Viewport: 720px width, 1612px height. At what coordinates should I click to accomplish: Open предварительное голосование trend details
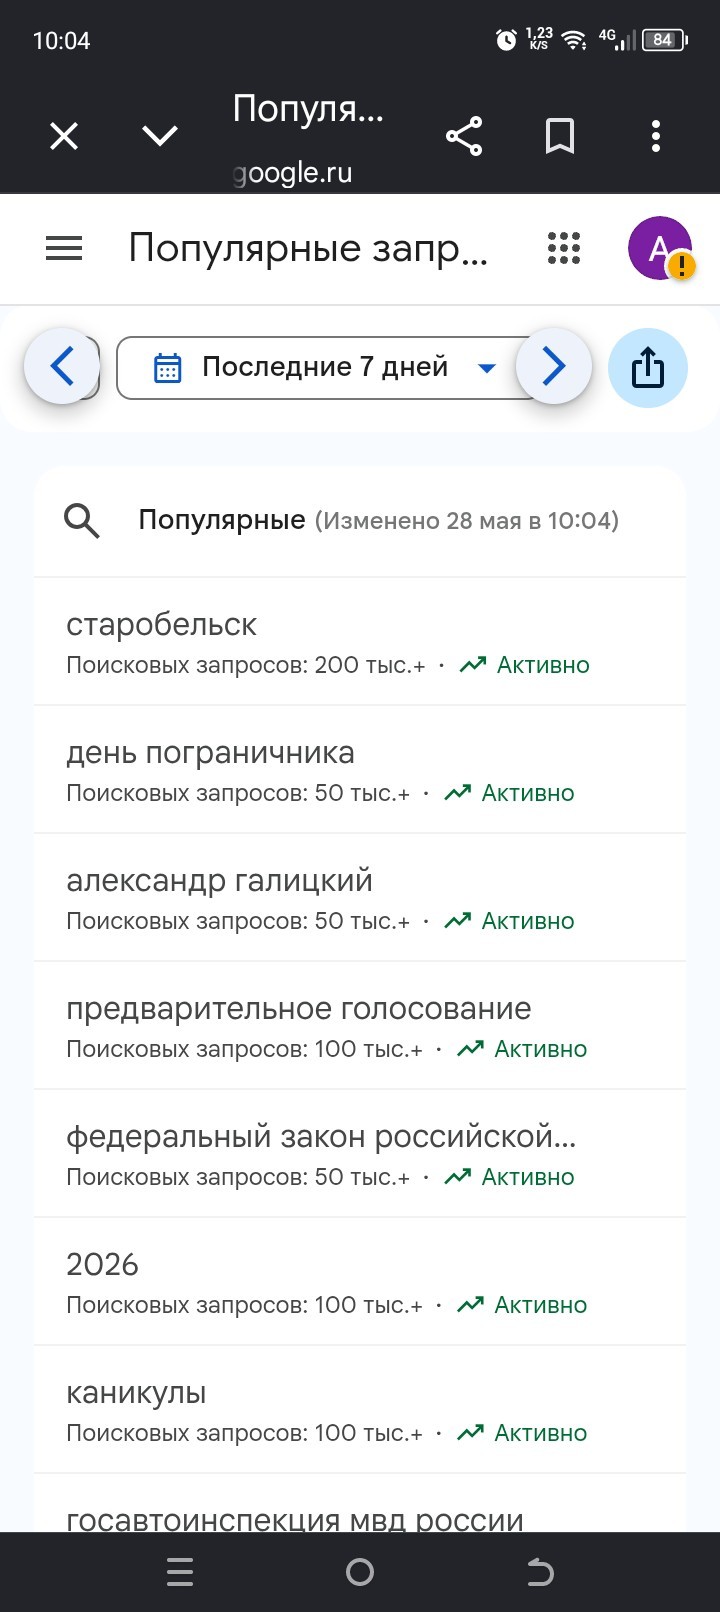pyautogui.click(x=360, y=1026)
